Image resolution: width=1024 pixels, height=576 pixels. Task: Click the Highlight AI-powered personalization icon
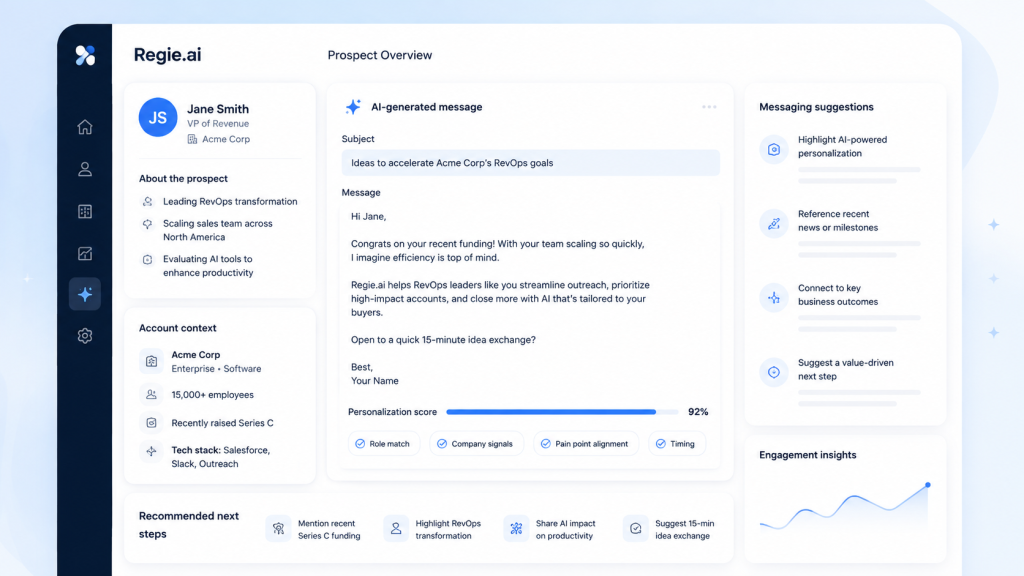pyautogui.click(x=774, y=150)
